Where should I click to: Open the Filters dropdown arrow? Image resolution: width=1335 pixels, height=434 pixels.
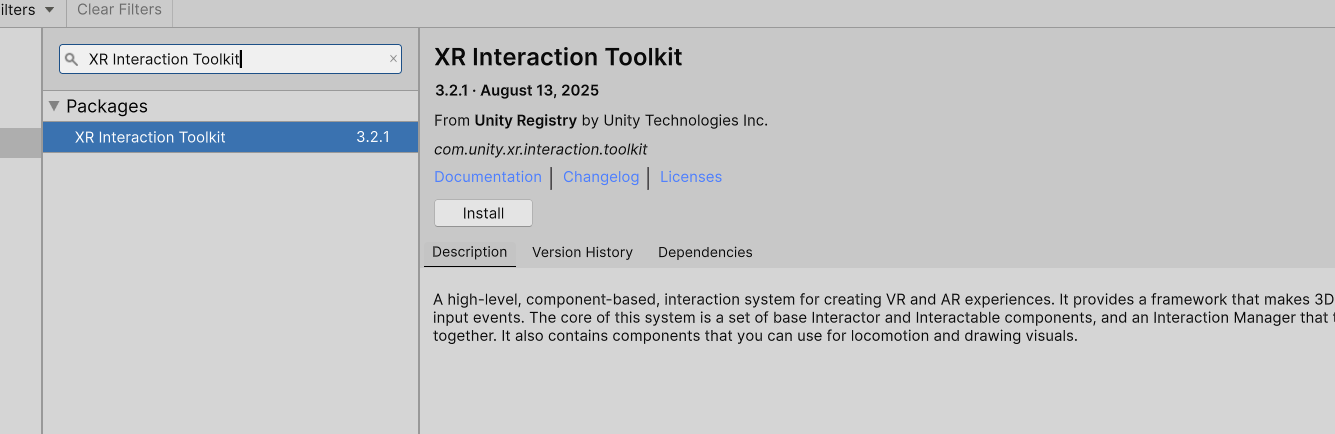(x=49, y=10)
